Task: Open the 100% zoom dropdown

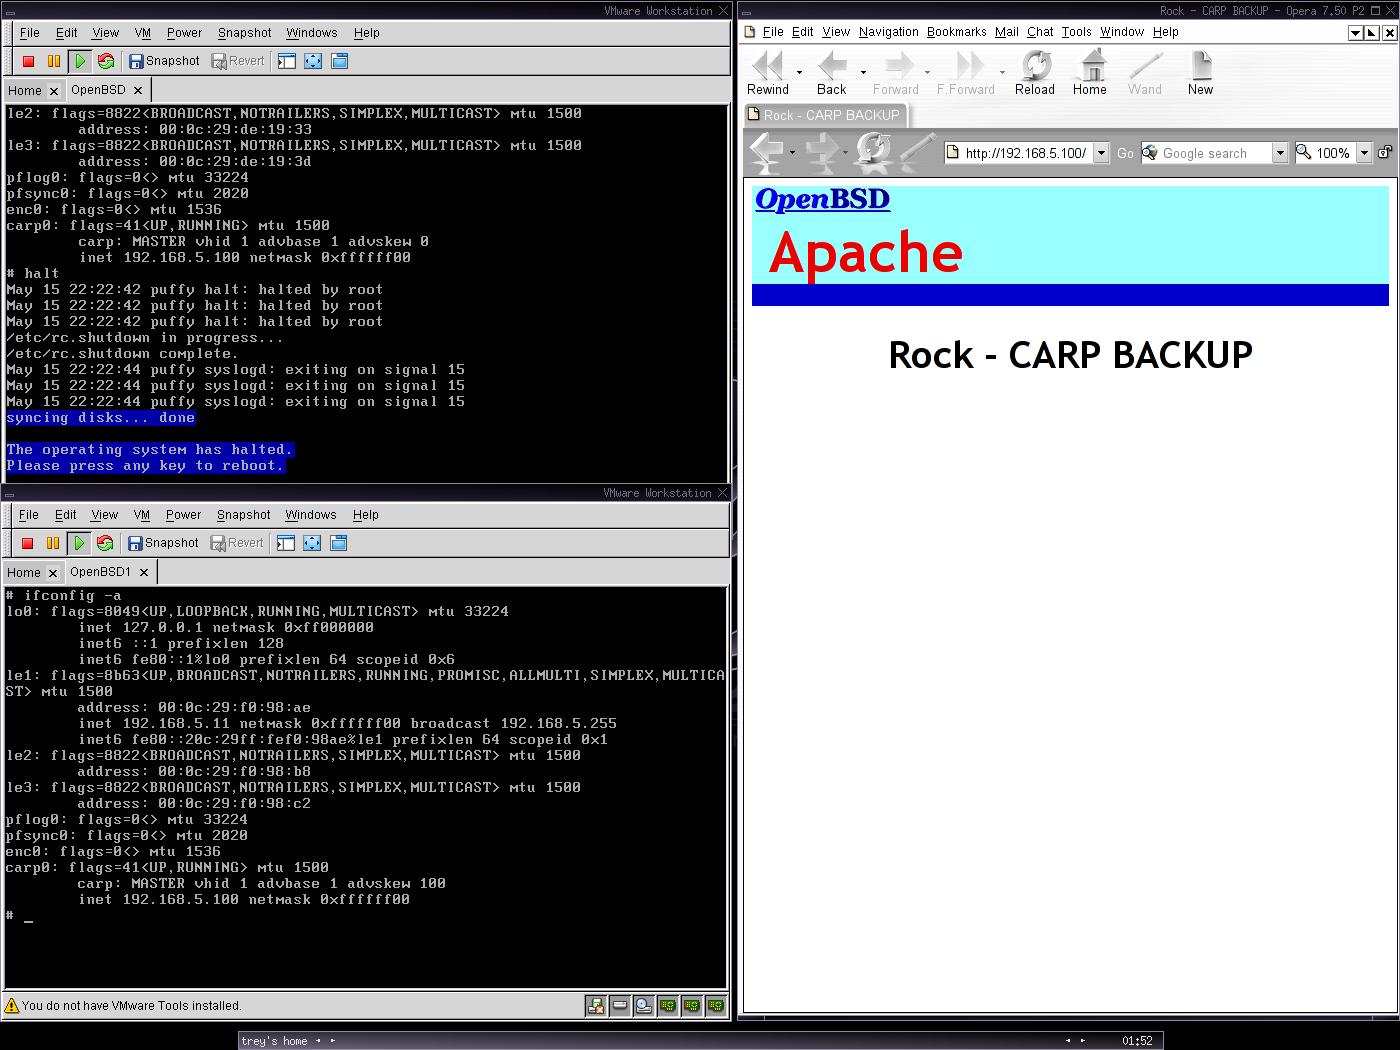Action: point(1363,153)
